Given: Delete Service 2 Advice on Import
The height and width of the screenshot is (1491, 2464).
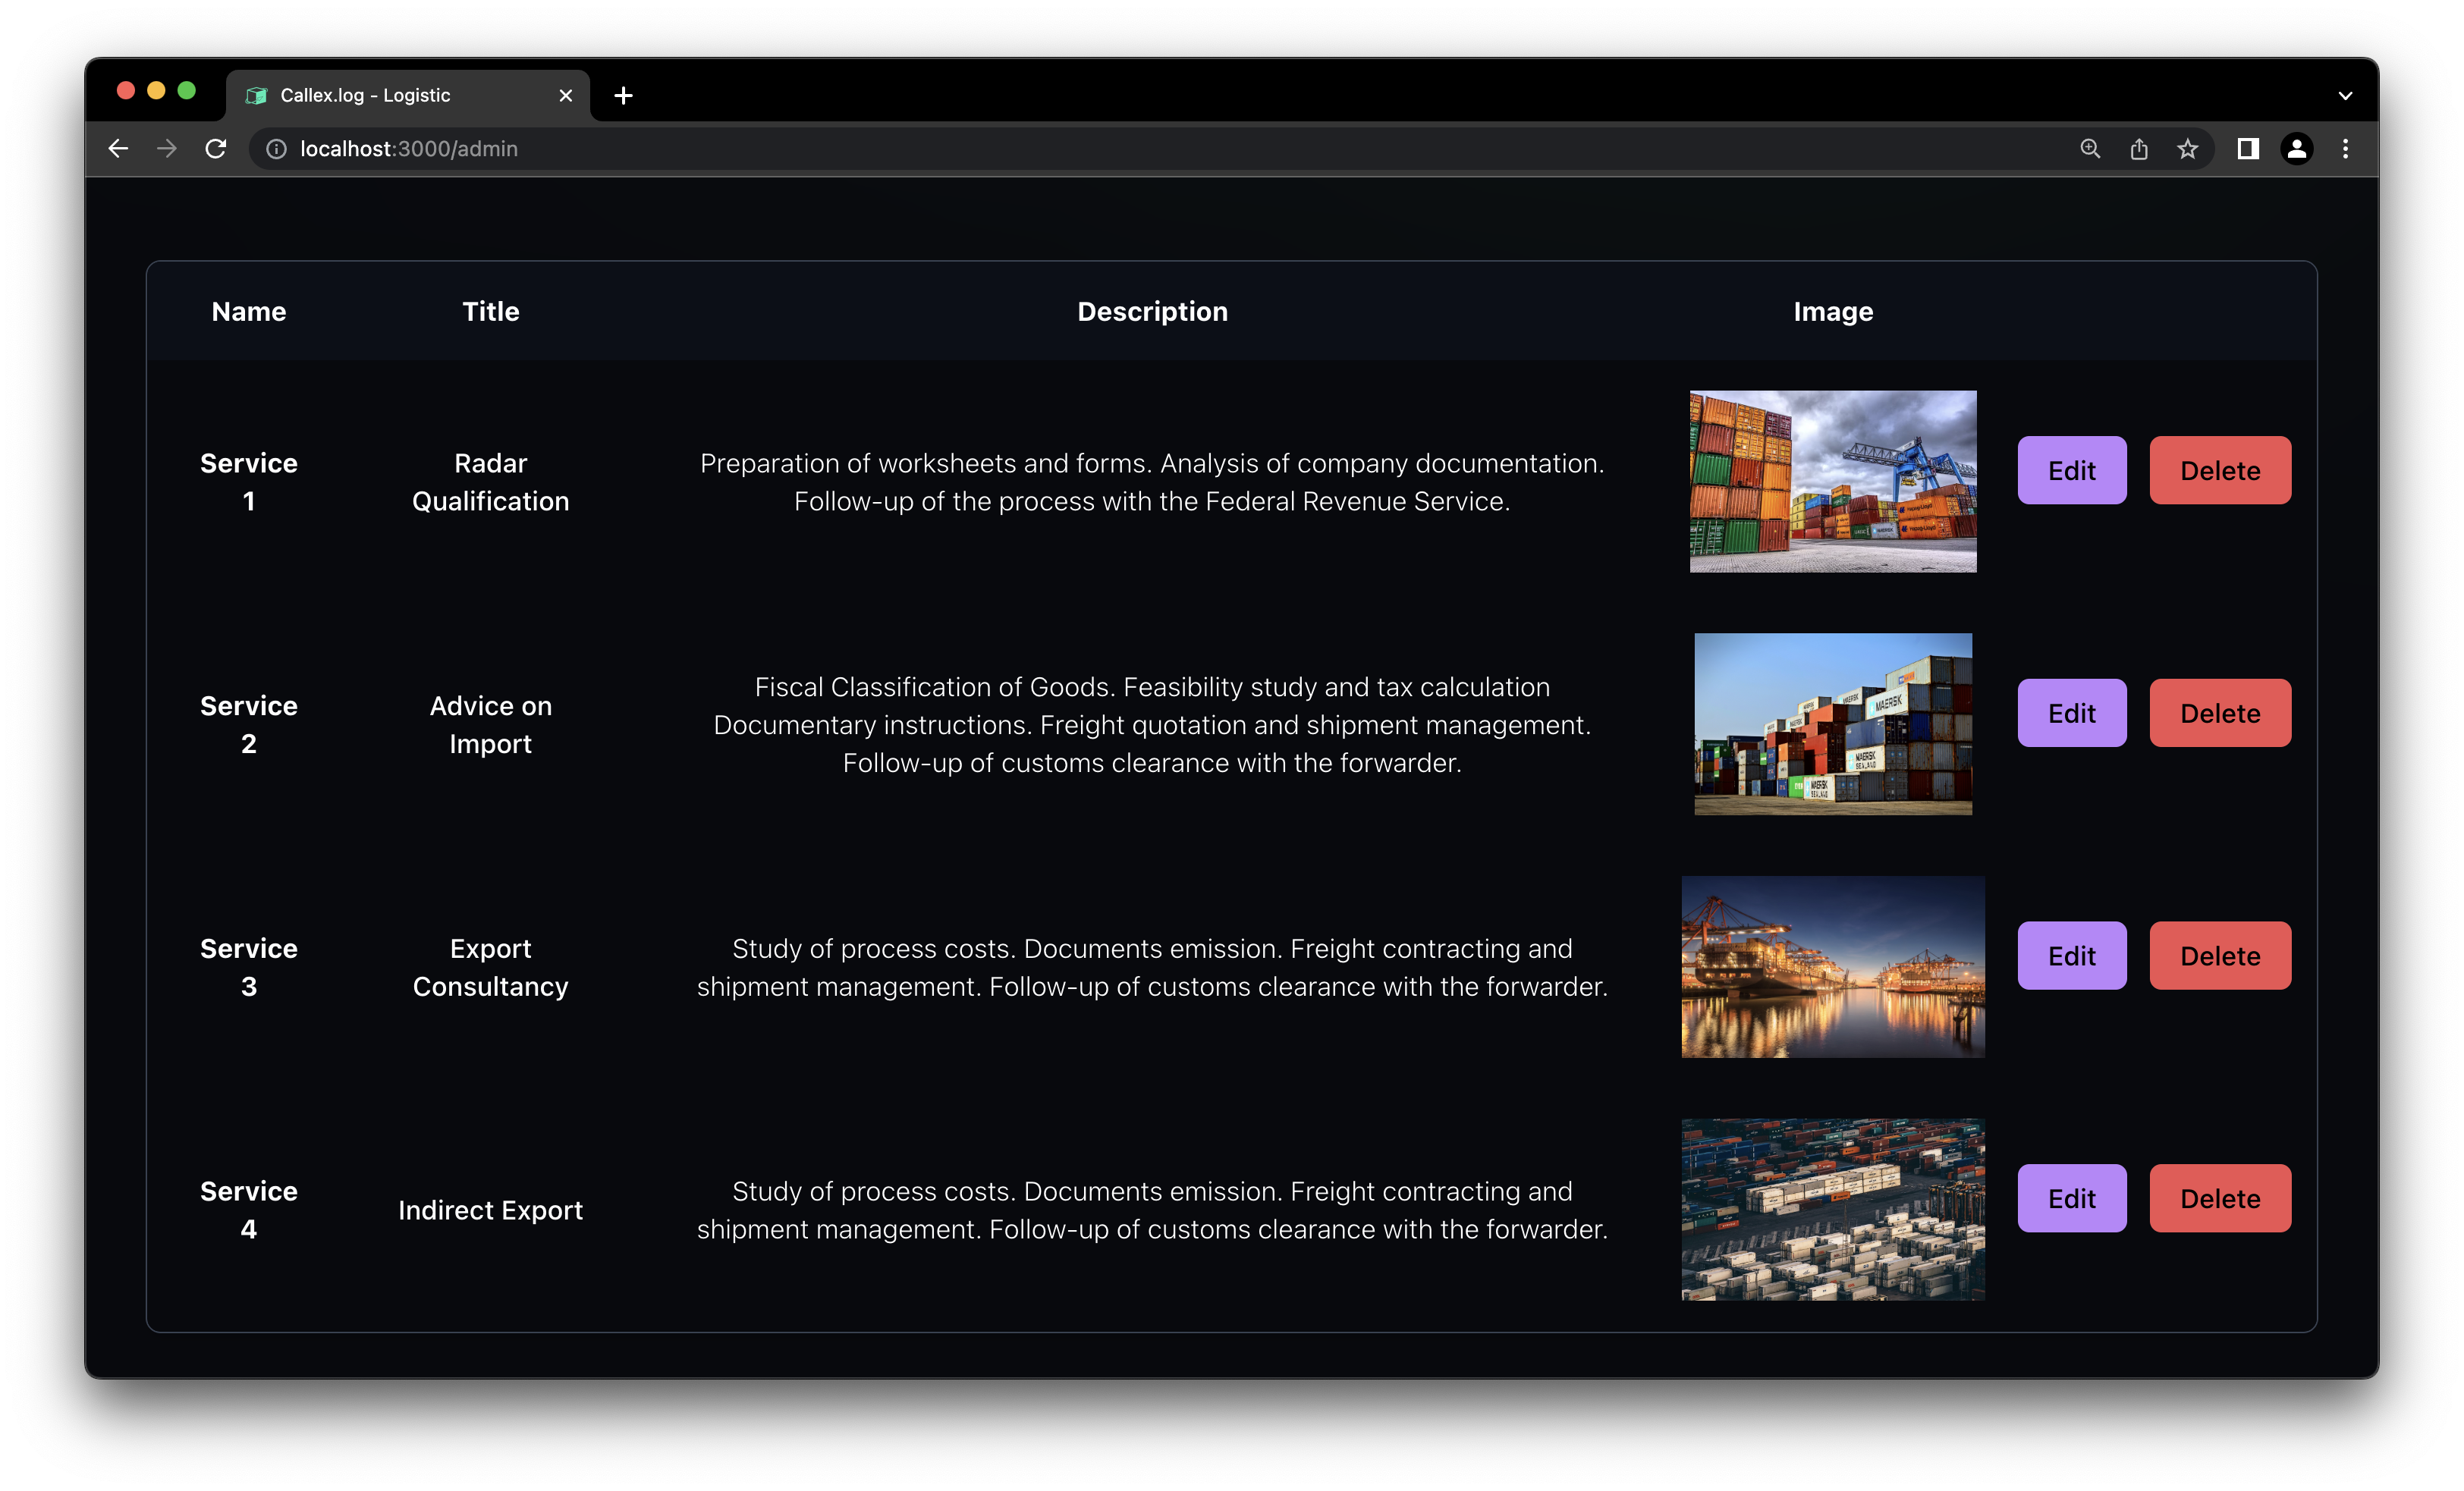Looking at the screenshot, I should coord(2220,713).
